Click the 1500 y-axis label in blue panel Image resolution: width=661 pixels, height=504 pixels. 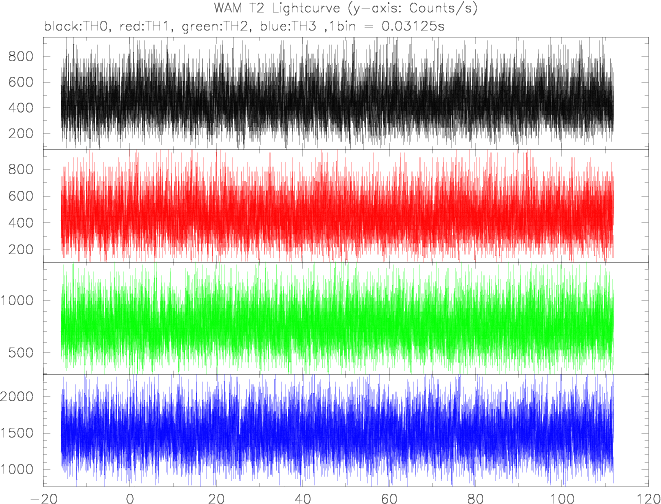click(x=17, y=433)
